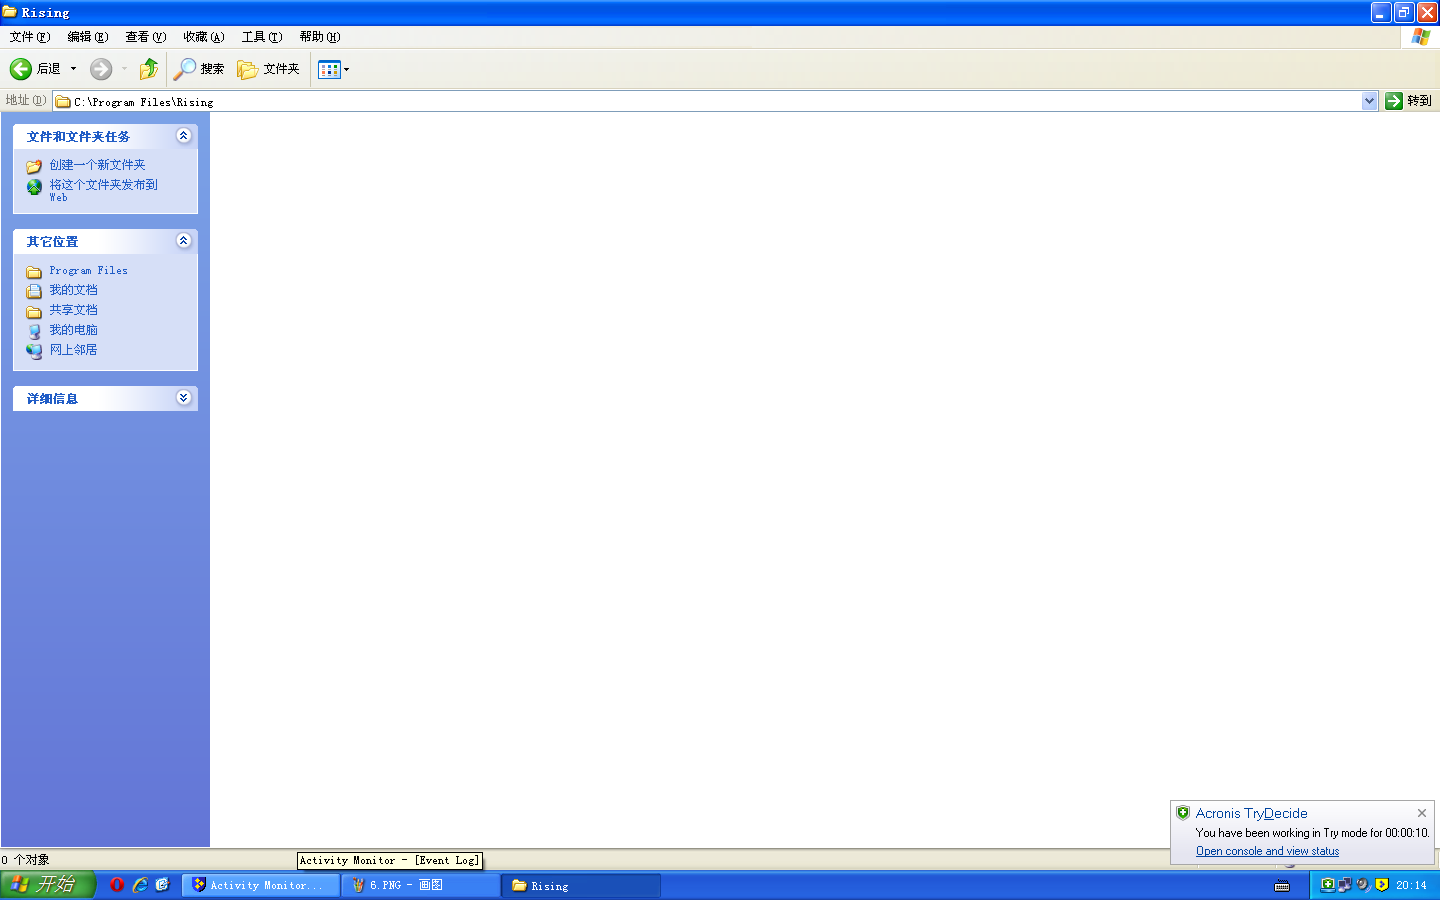Go up one folder level
The width and height of the screenshot is (1440, 900).
tap(149, 69)
